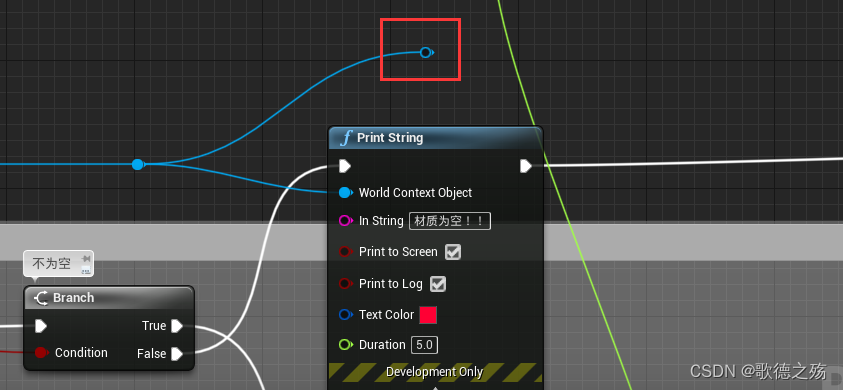
Task: Click the filled blue reroute node
Action: 138,164
